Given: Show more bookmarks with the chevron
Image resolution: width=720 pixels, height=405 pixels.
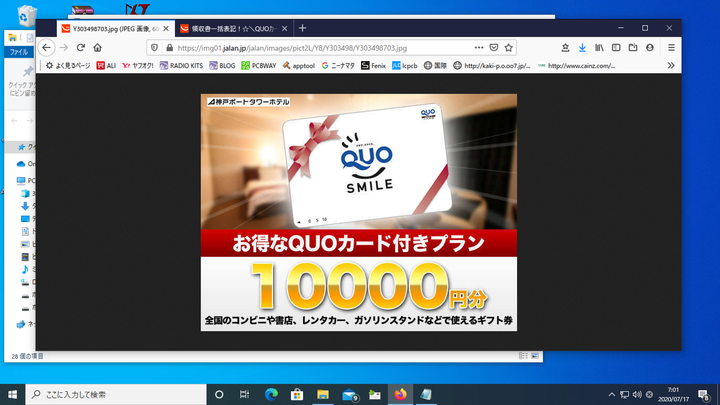Looking at the screenshot, I should coord(671,66).
